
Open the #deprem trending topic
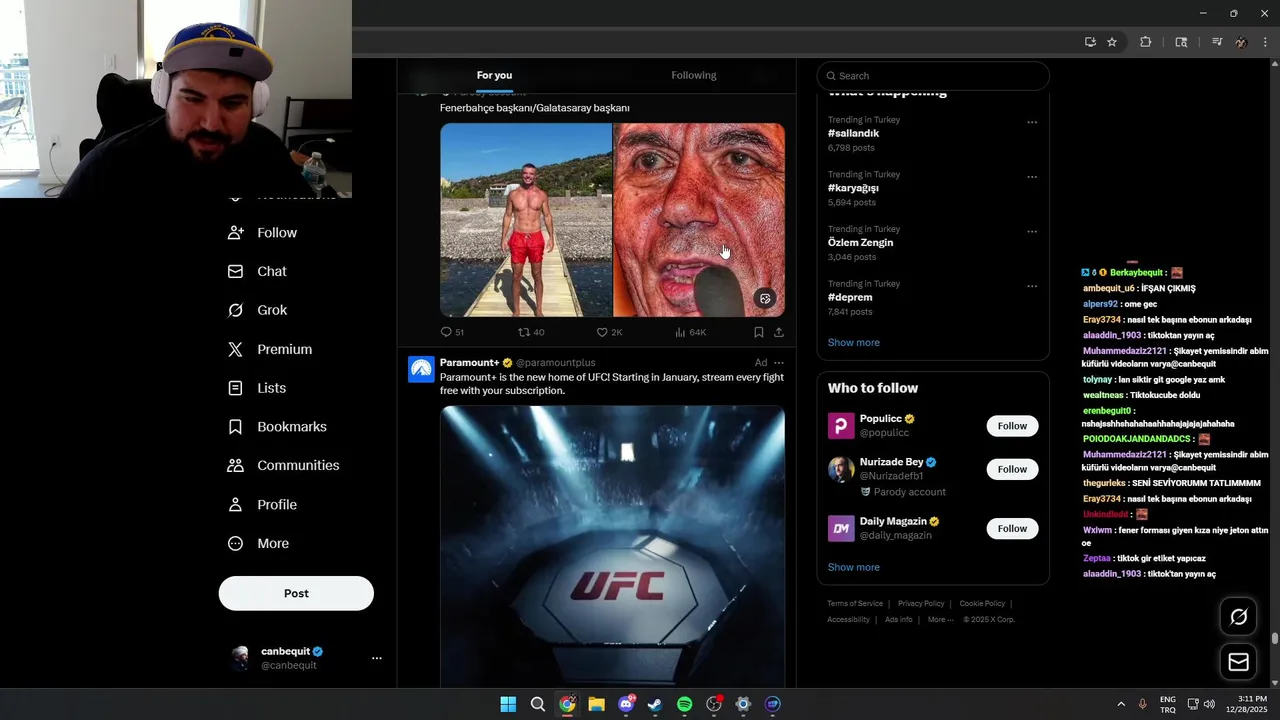click(x=849, y=297)
